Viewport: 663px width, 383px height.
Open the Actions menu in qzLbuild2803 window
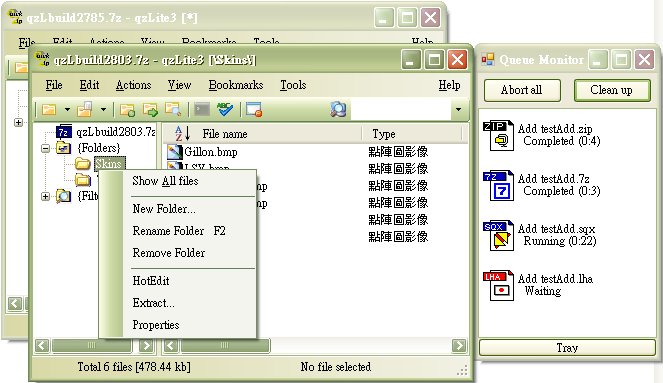tap(134, 85)
